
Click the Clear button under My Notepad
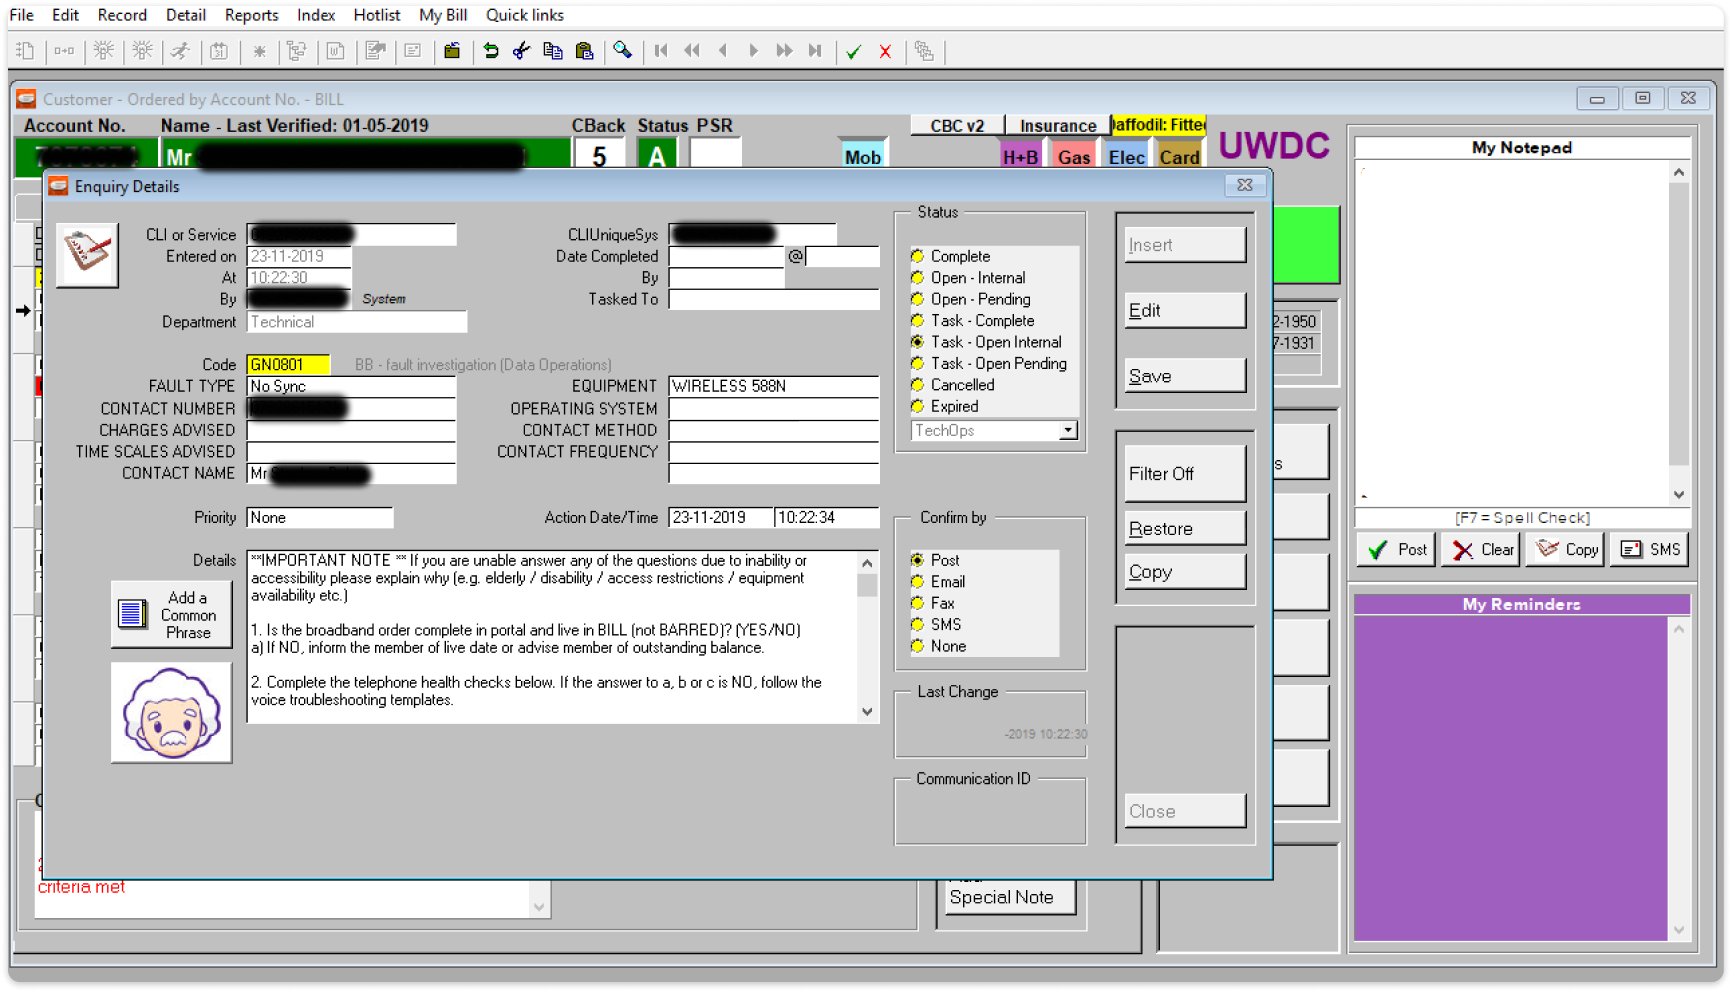coord(1481,550)
